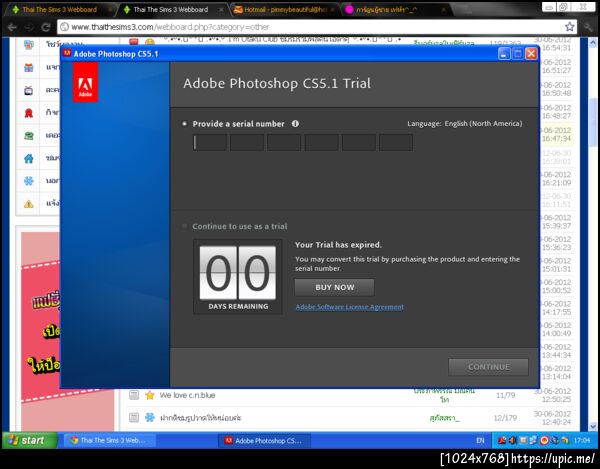Click the 16:21:09 timestamp
Image resolution: width=600 pixels, height=469 pixels.
556,183
